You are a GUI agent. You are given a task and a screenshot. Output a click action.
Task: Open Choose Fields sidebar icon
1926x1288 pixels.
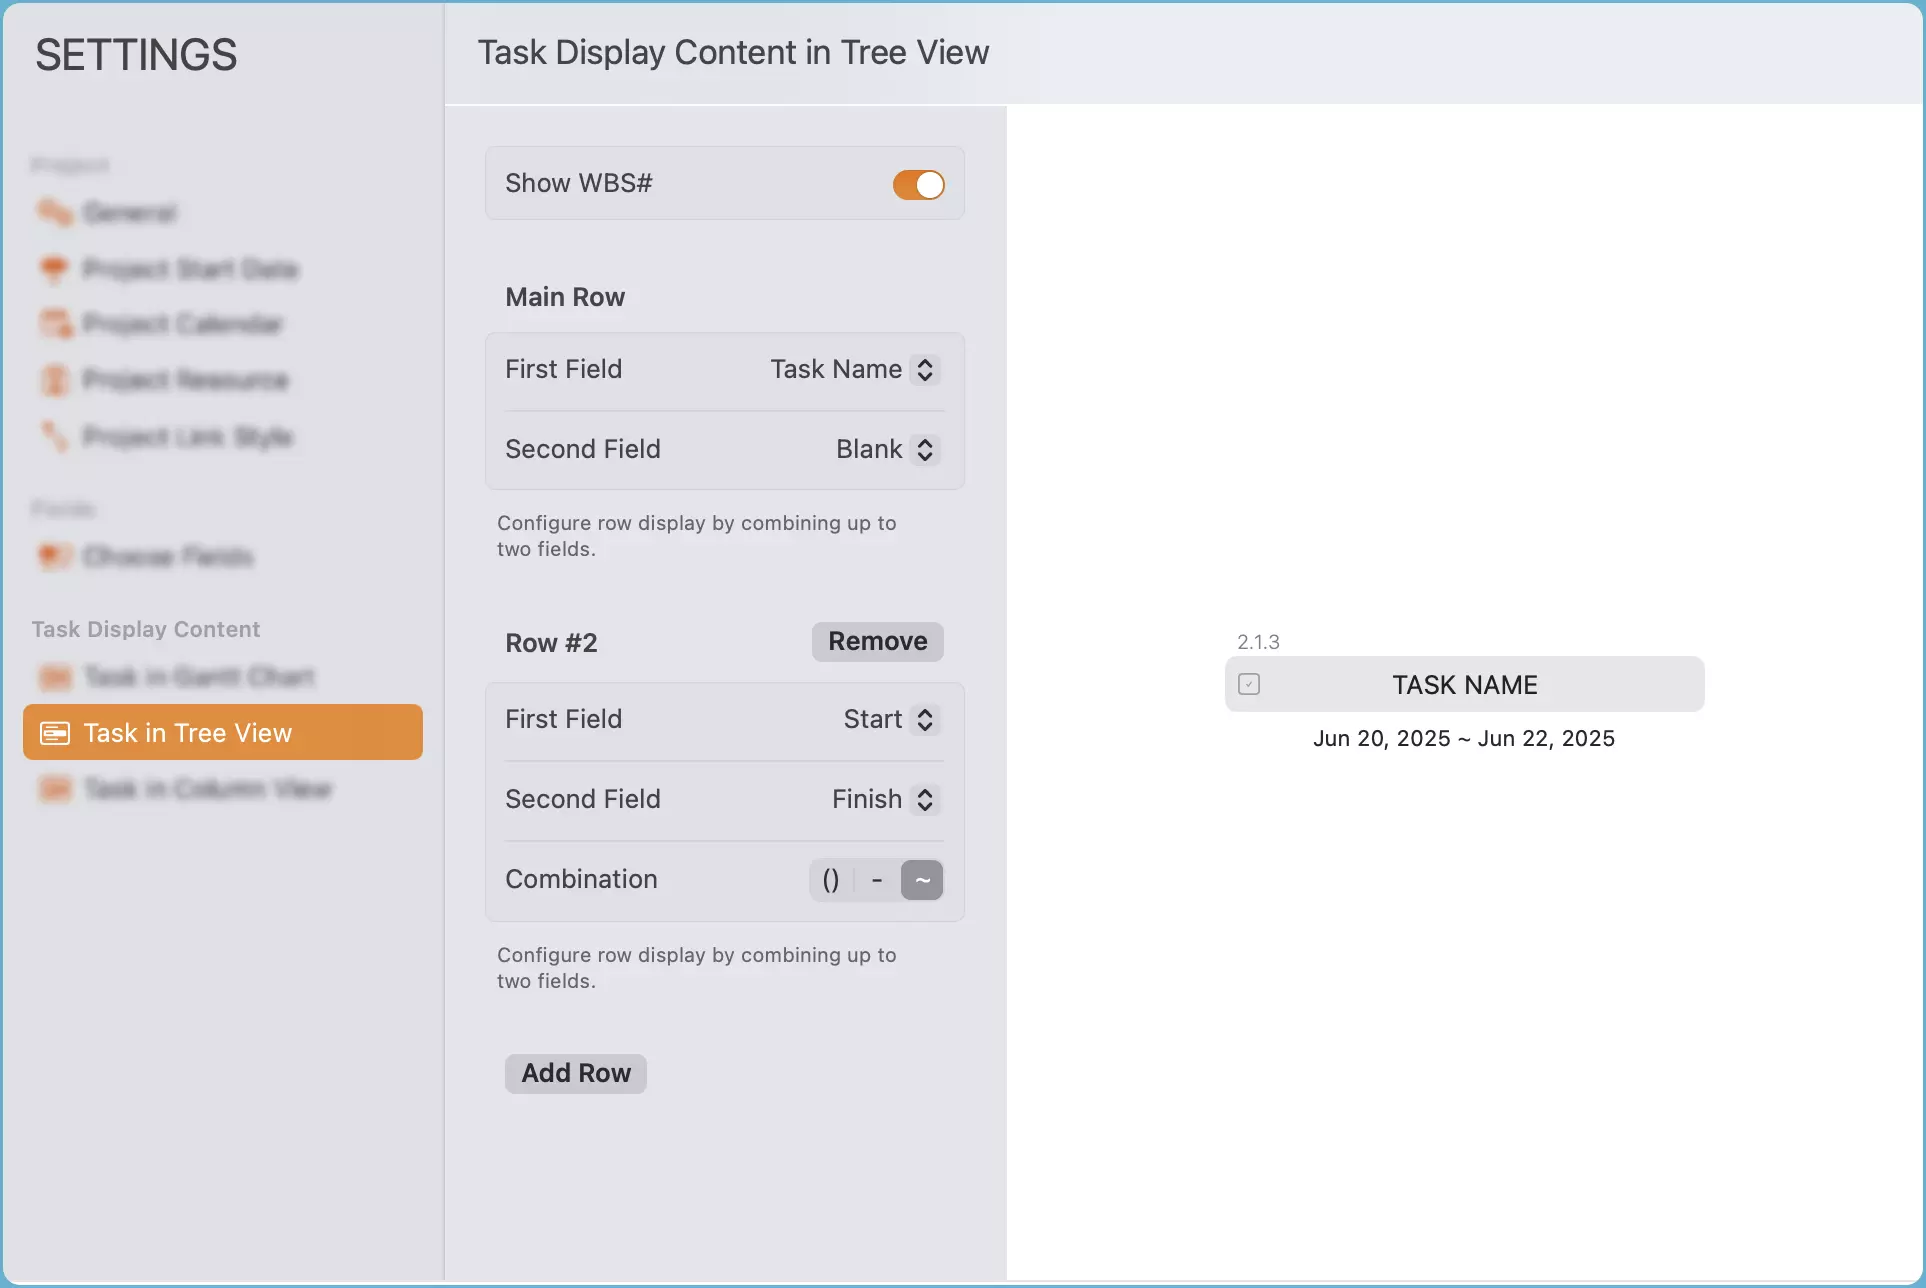pos(55,556)
